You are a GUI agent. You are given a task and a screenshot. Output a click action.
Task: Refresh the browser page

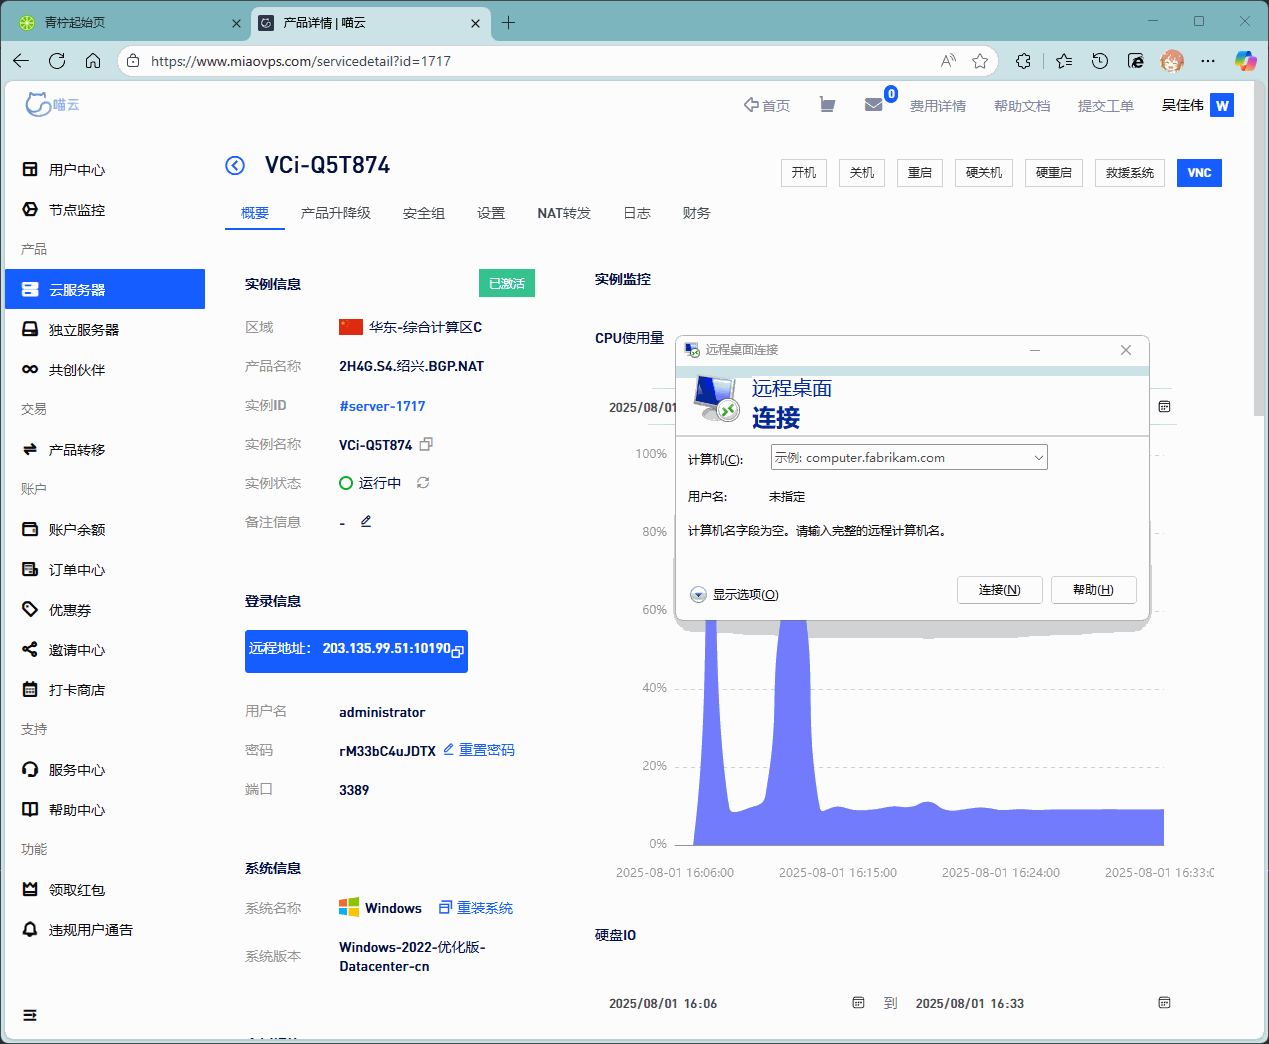(57, 61)
